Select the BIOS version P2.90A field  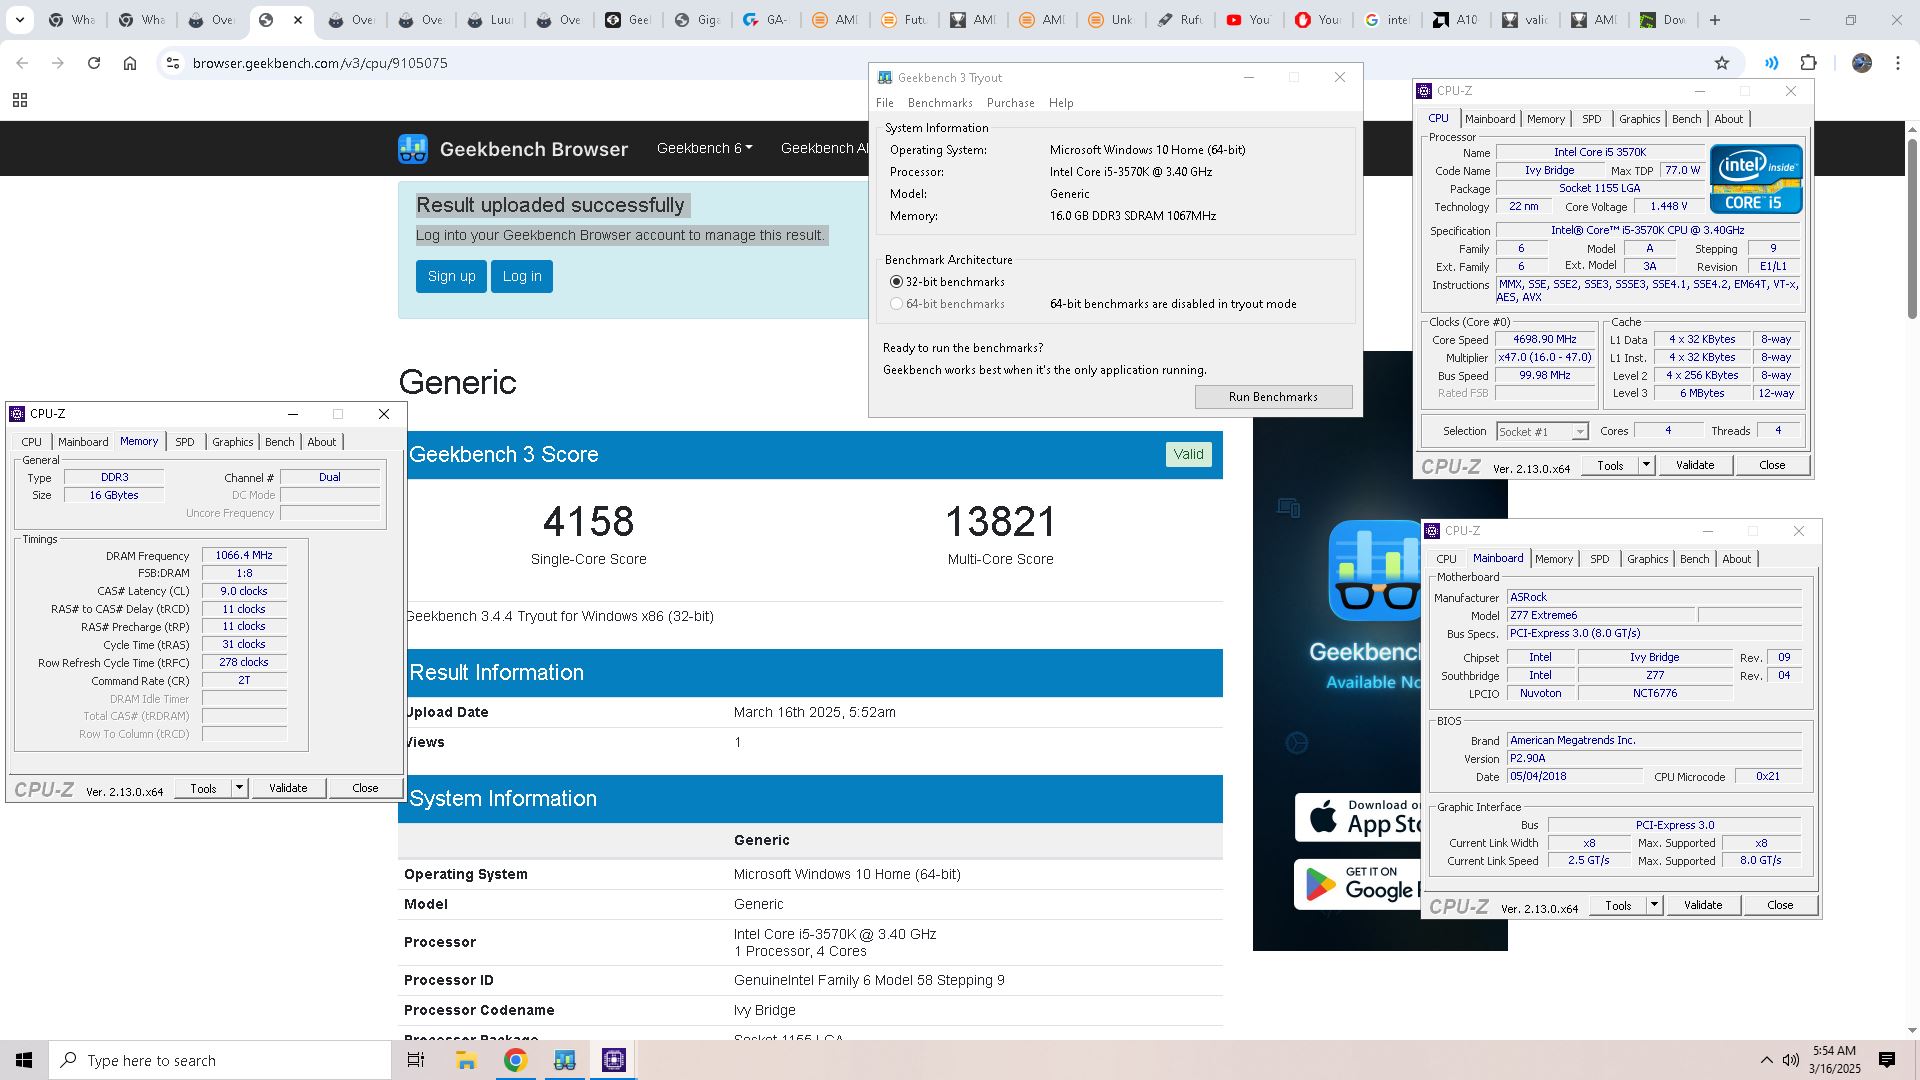[1654, 758]
